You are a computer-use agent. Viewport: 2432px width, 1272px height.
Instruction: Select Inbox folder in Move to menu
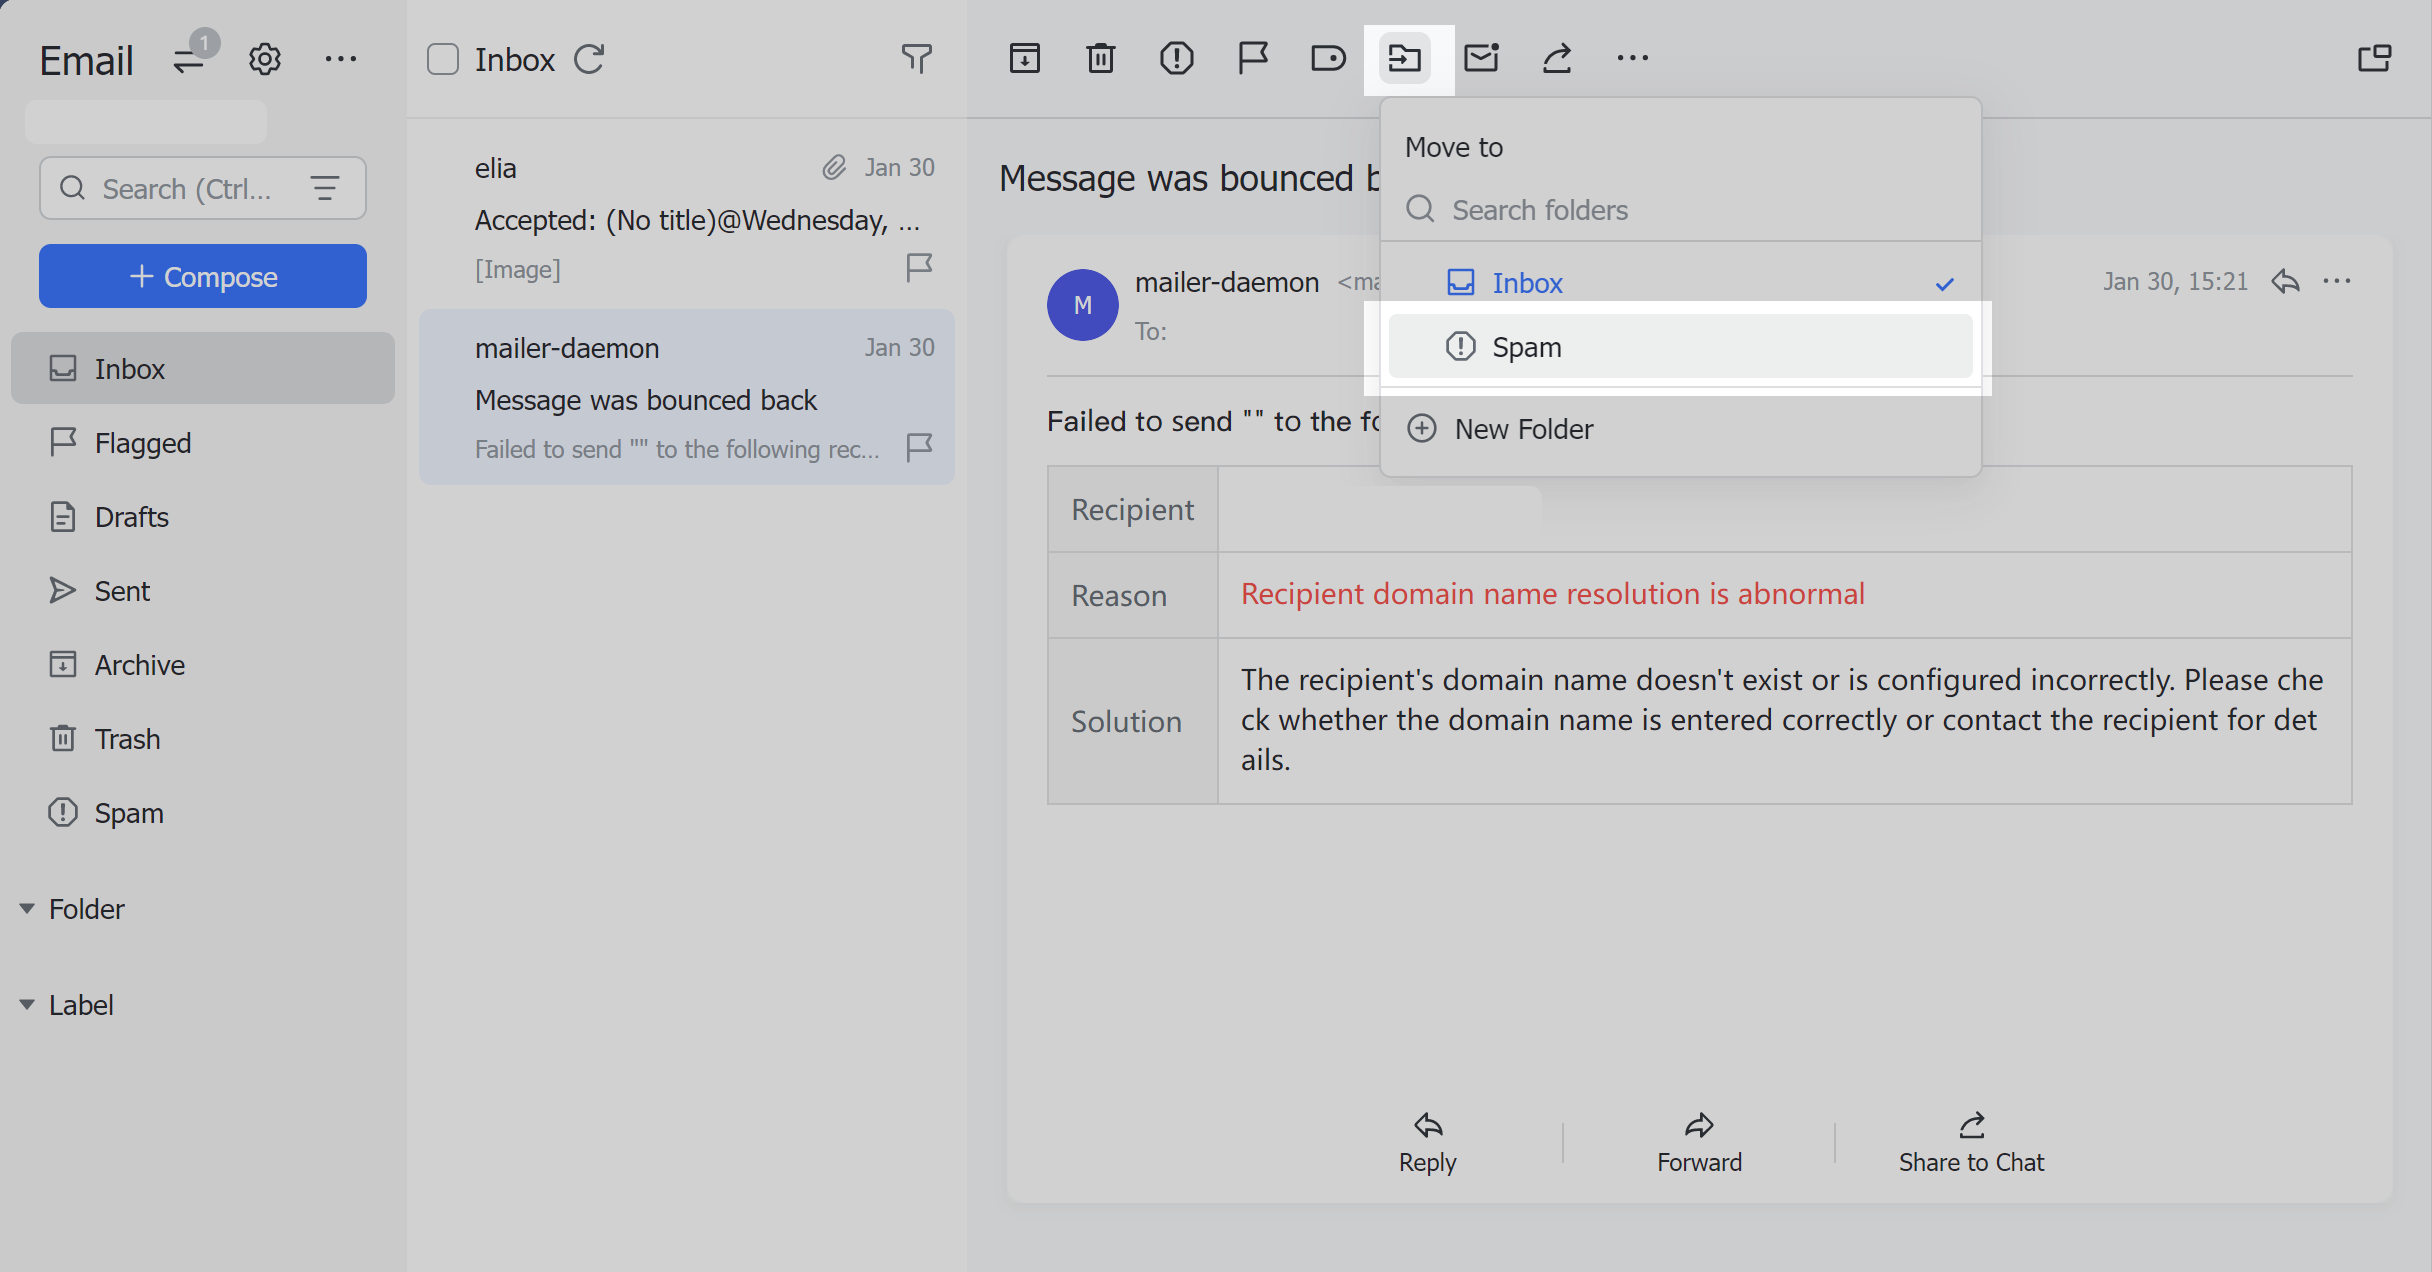[1681, 283]
